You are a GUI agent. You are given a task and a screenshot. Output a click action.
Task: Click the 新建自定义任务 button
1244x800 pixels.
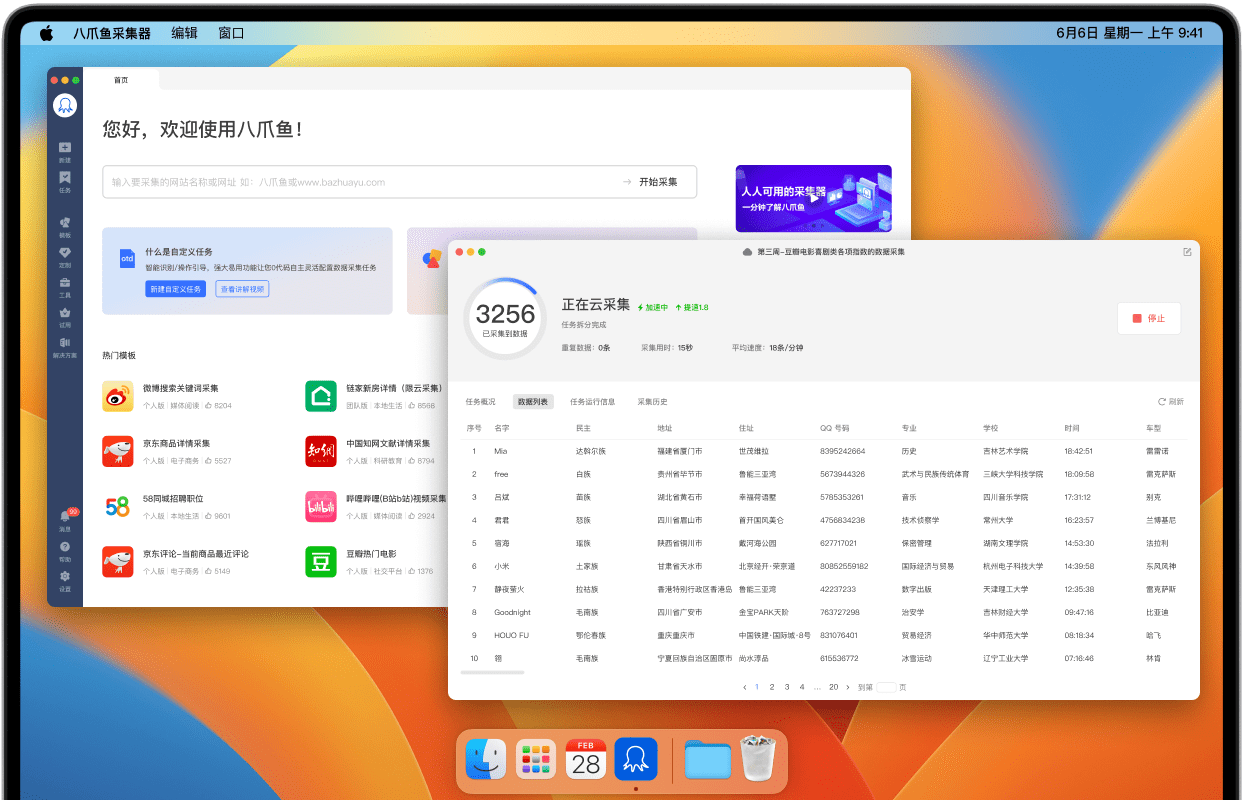[x=175, y=289]
